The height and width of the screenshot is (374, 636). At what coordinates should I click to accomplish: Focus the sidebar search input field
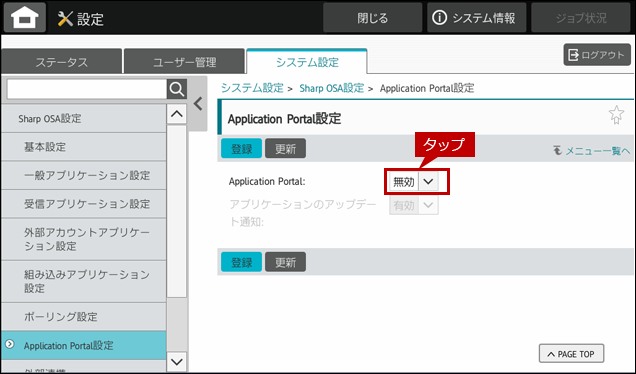[x=87, y=89]
